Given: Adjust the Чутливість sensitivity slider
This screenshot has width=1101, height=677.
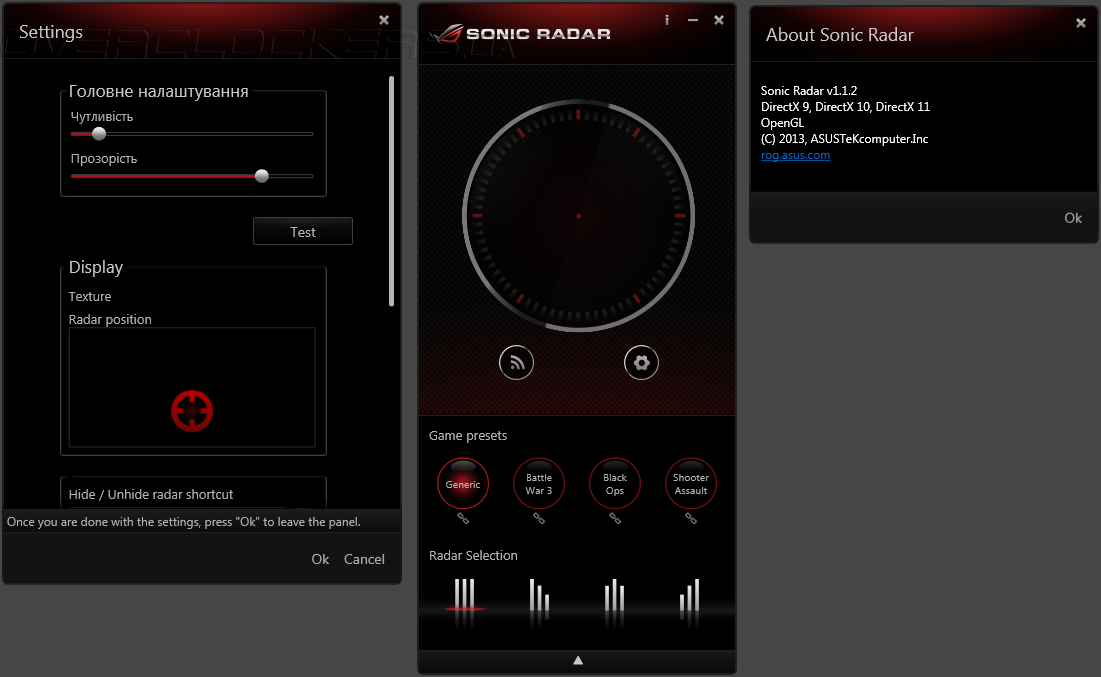Looking at the screenshot, I should (x=192, y=133).
